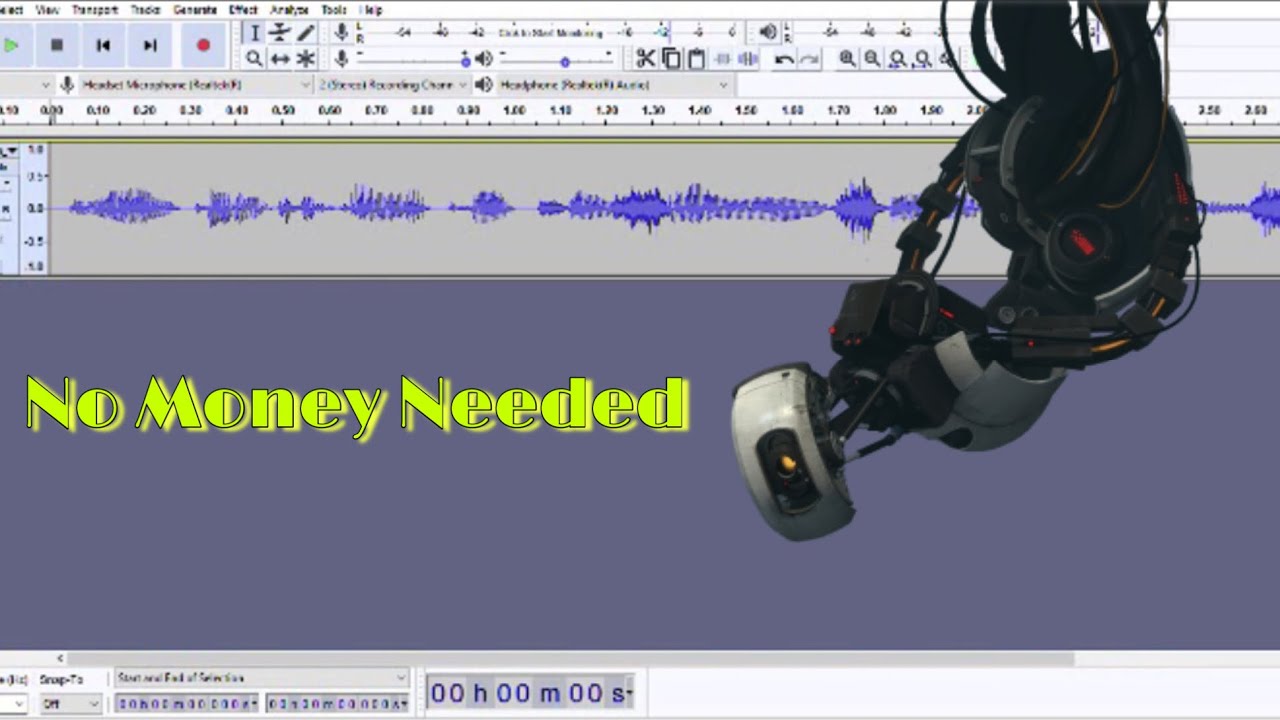The image size is (1280, 720).
Task: Open the Help menu
Action: click(370, 9)
